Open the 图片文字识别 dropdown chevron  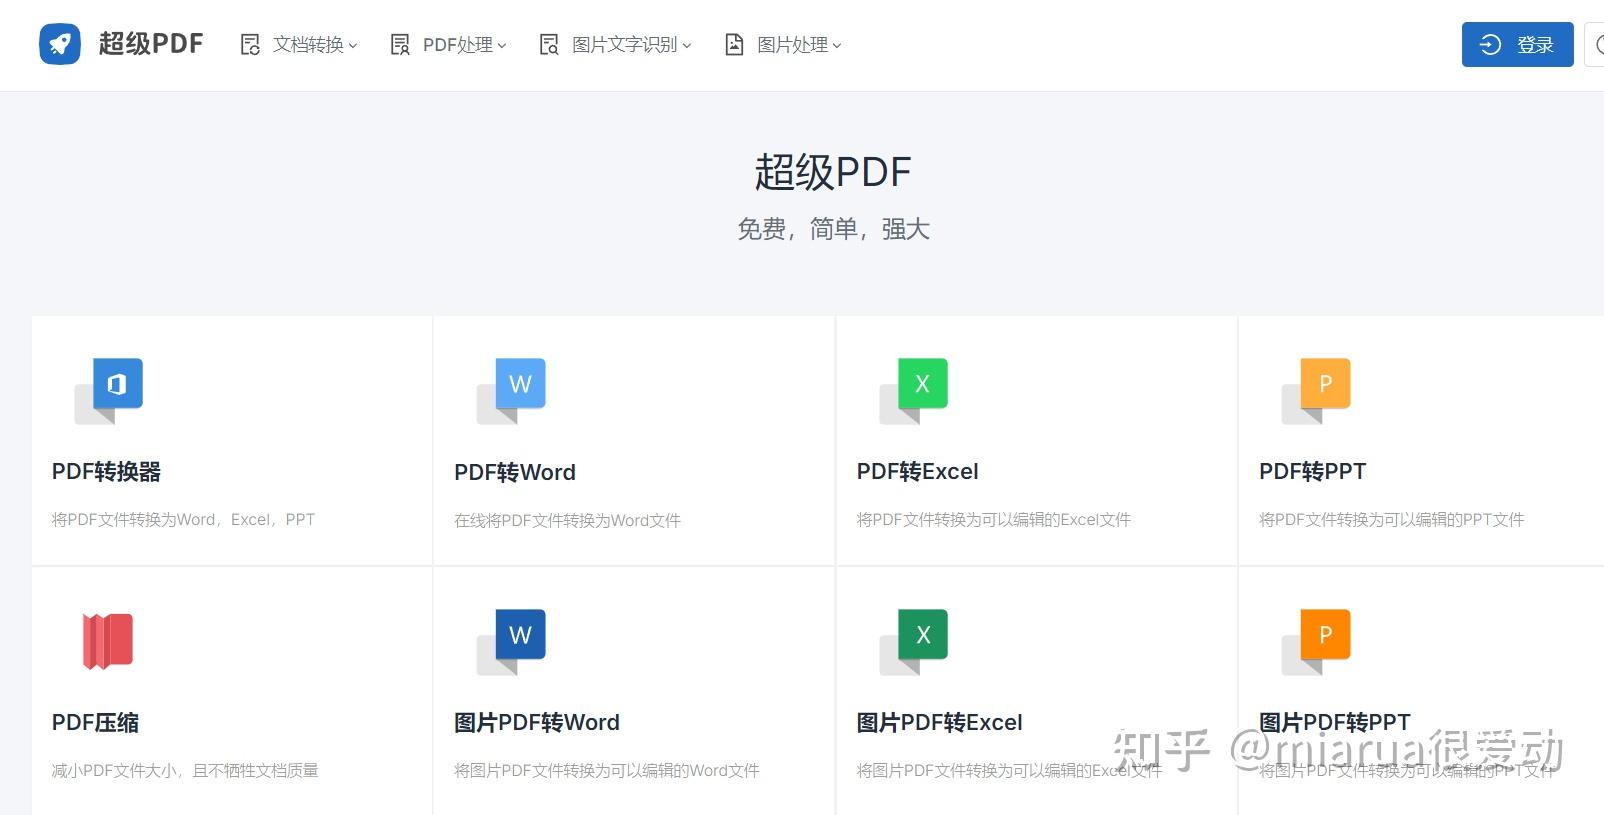point(687,46)
